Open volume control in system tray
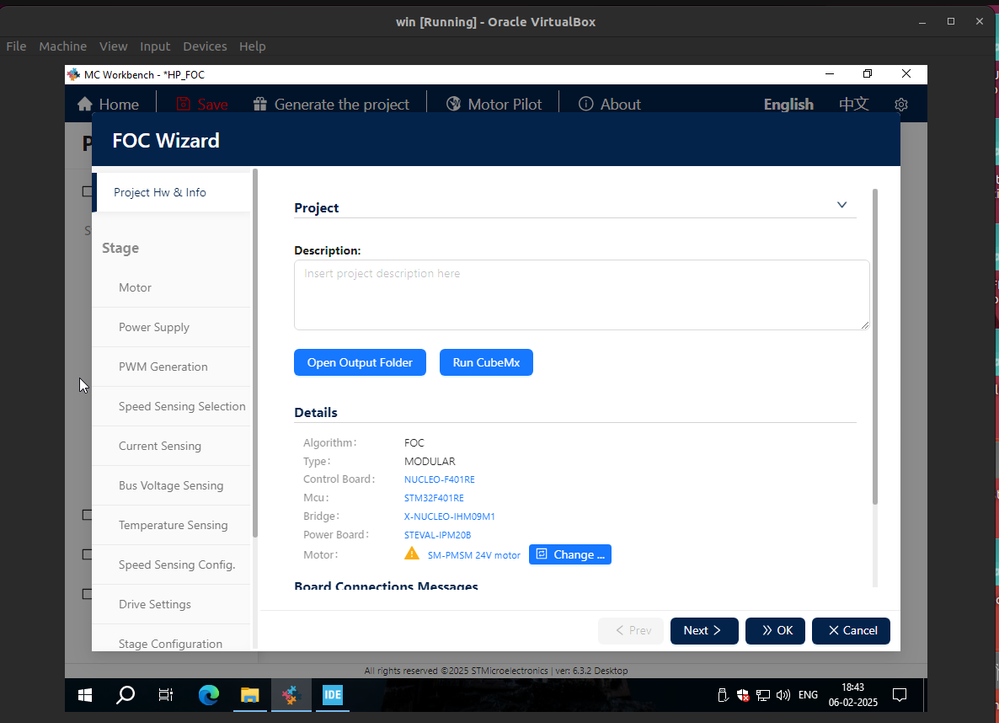The height and width of the screenshot is (723, 999). (783, 695)
